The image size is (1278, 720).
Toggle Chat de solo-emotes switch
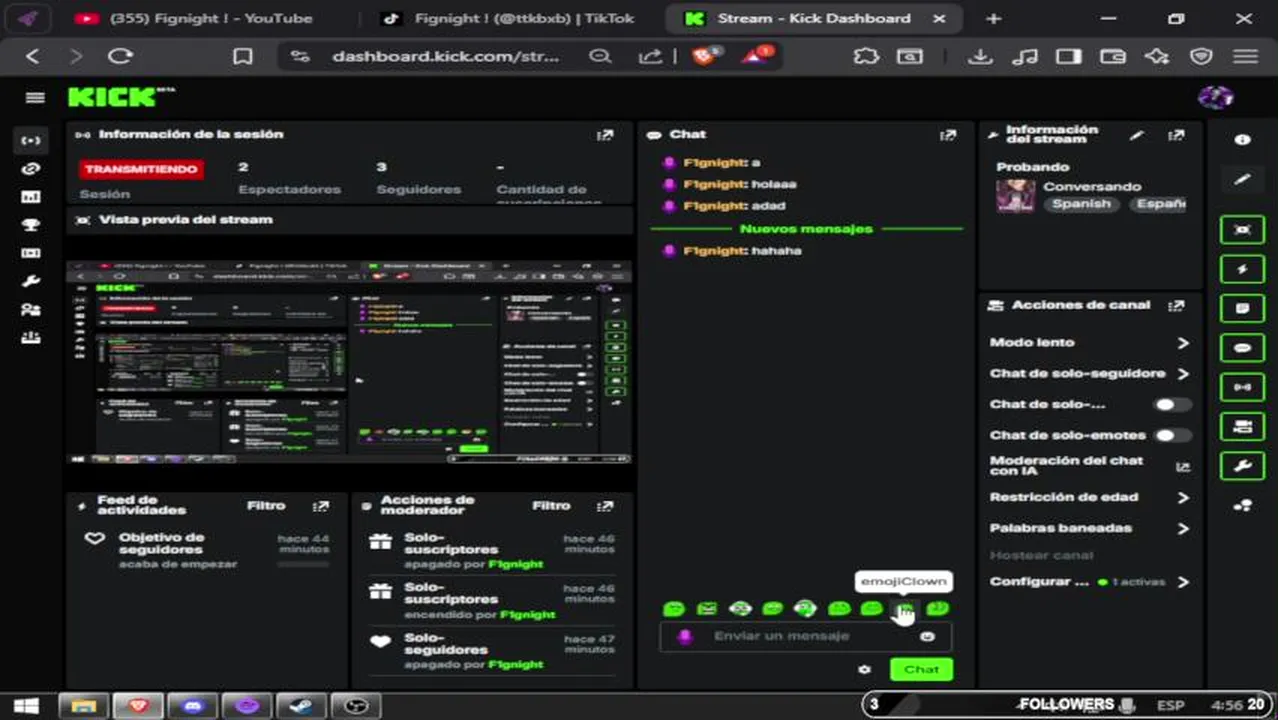coord(1172,436)
